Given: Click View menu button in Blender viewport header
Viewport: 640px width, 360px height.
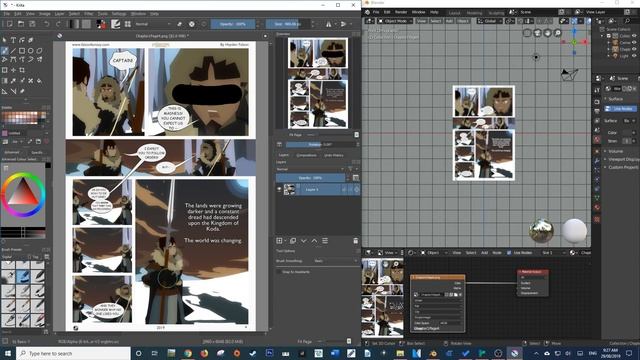Looking at the screenshot, I should click(421, 21).
